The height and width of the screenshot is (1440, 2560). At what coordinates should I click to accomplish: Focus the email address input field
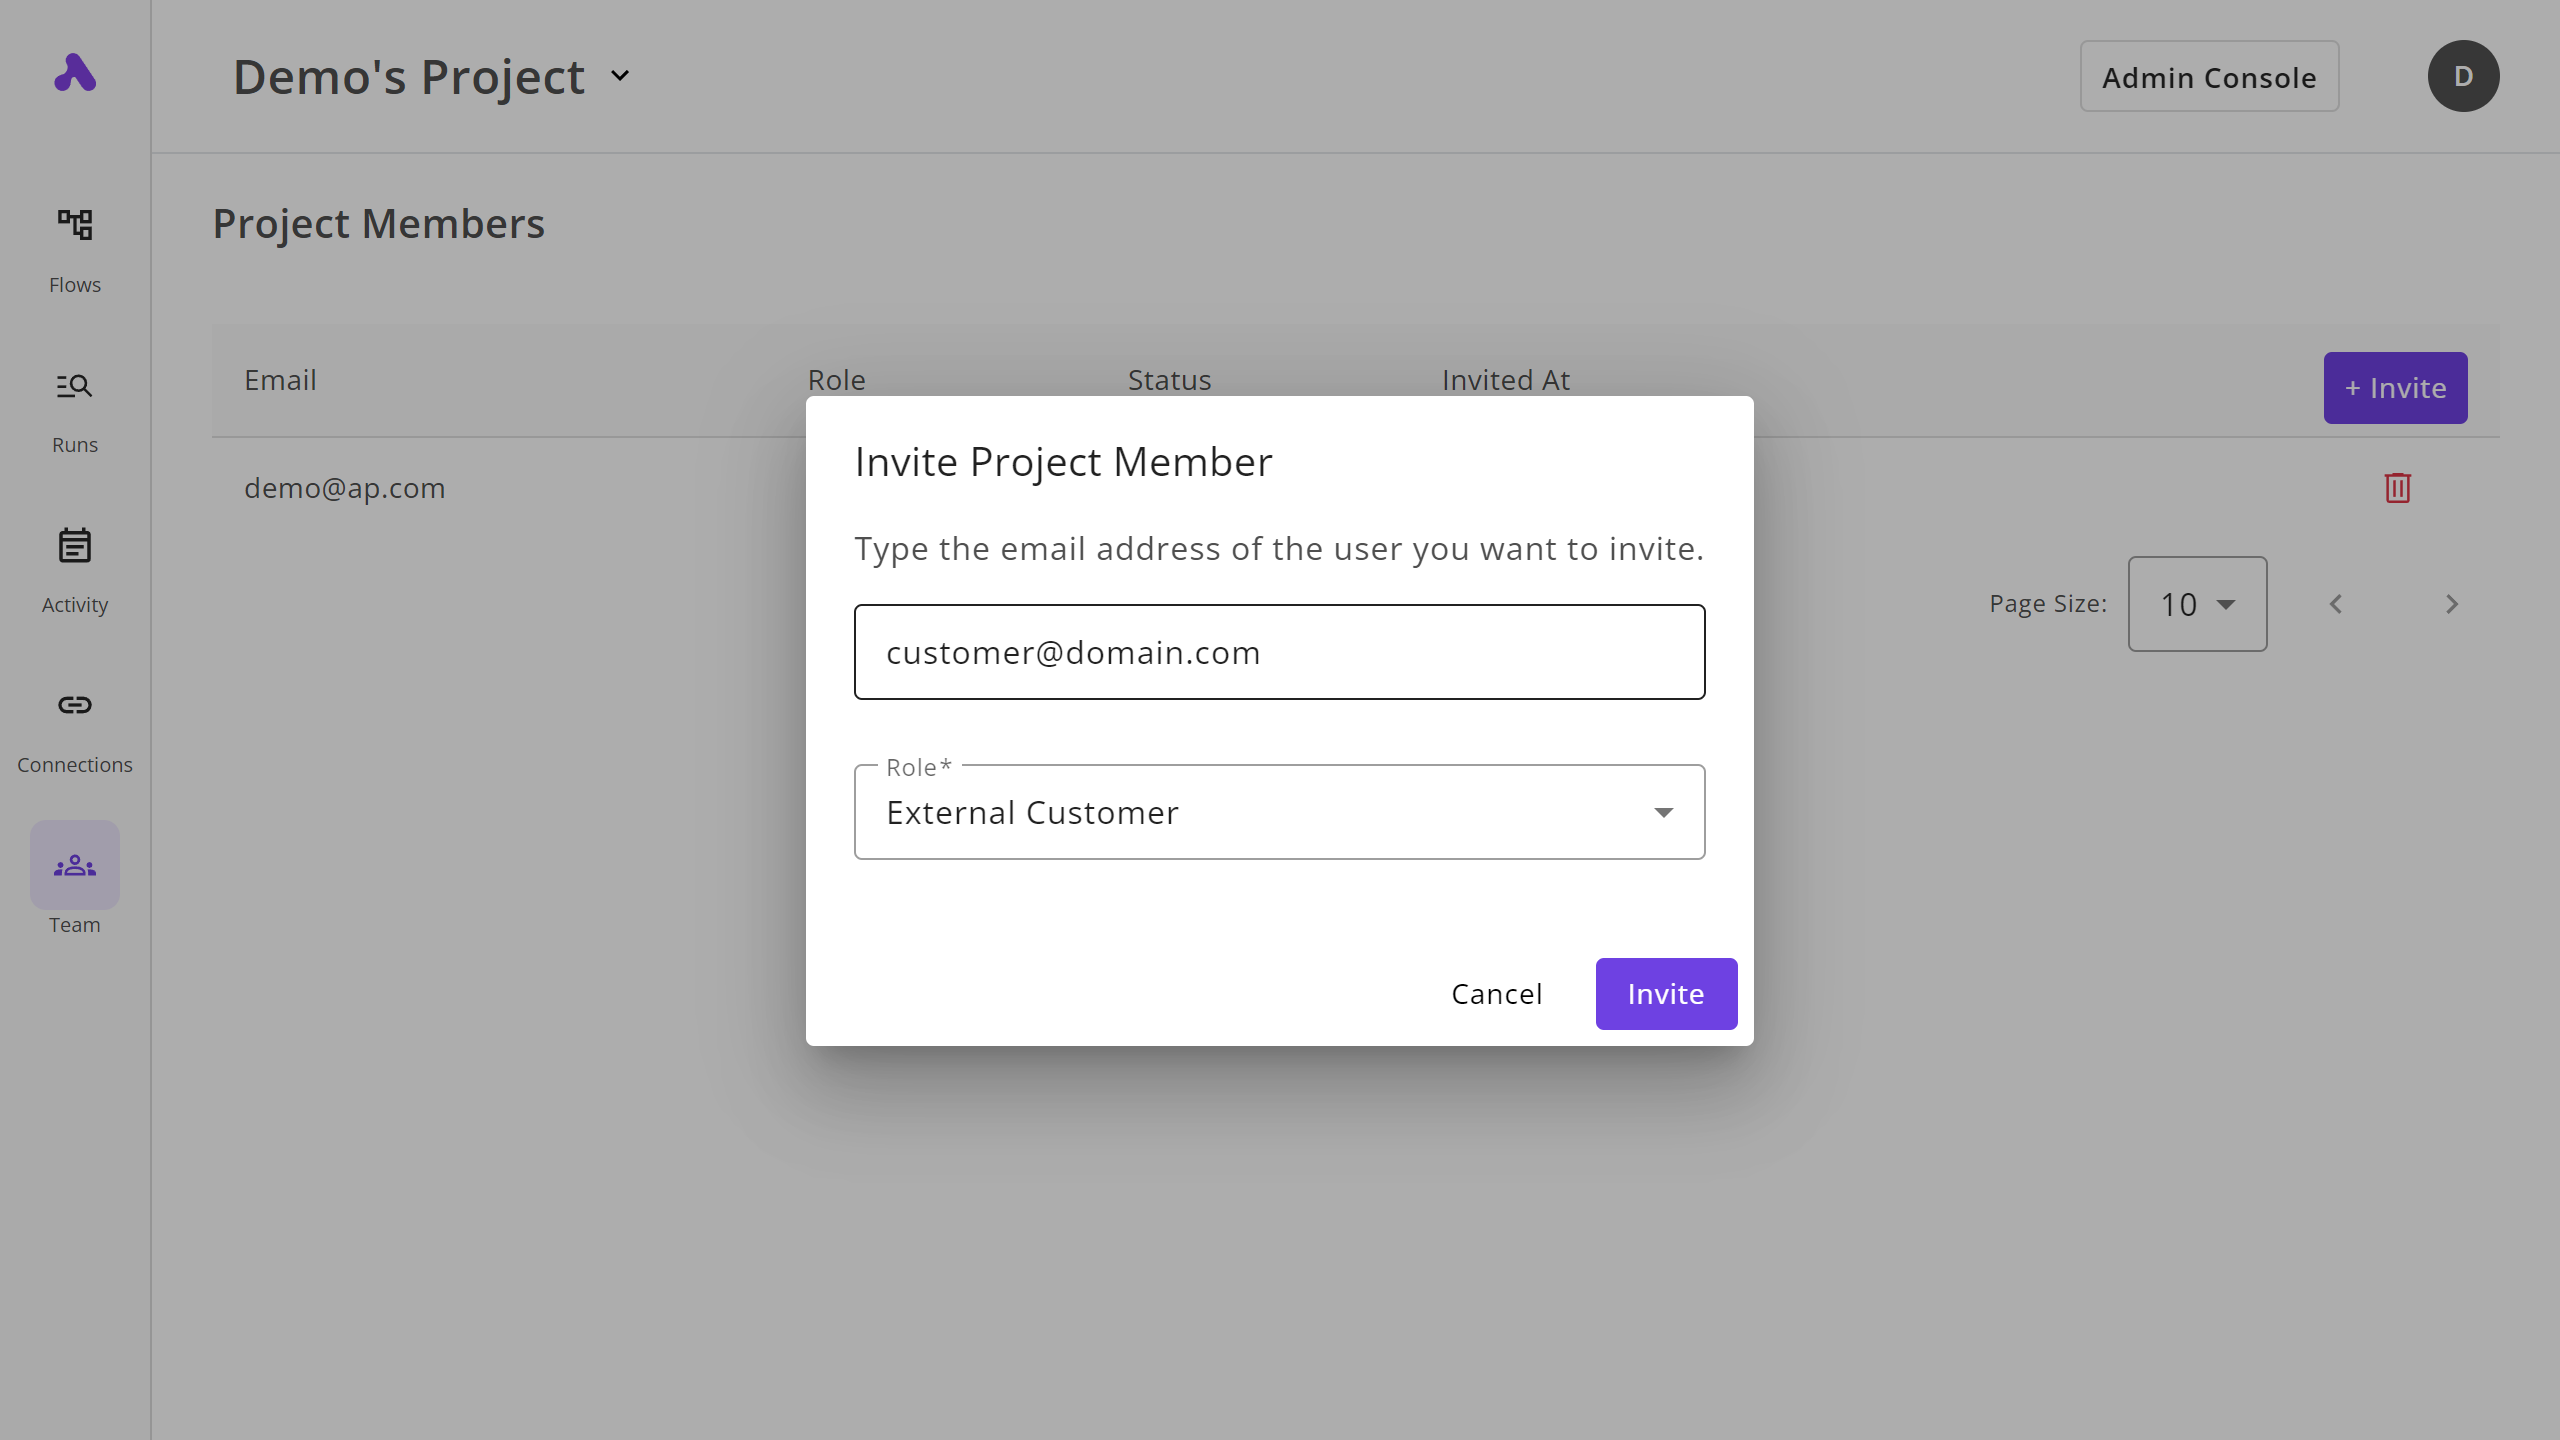point(1279,652)
